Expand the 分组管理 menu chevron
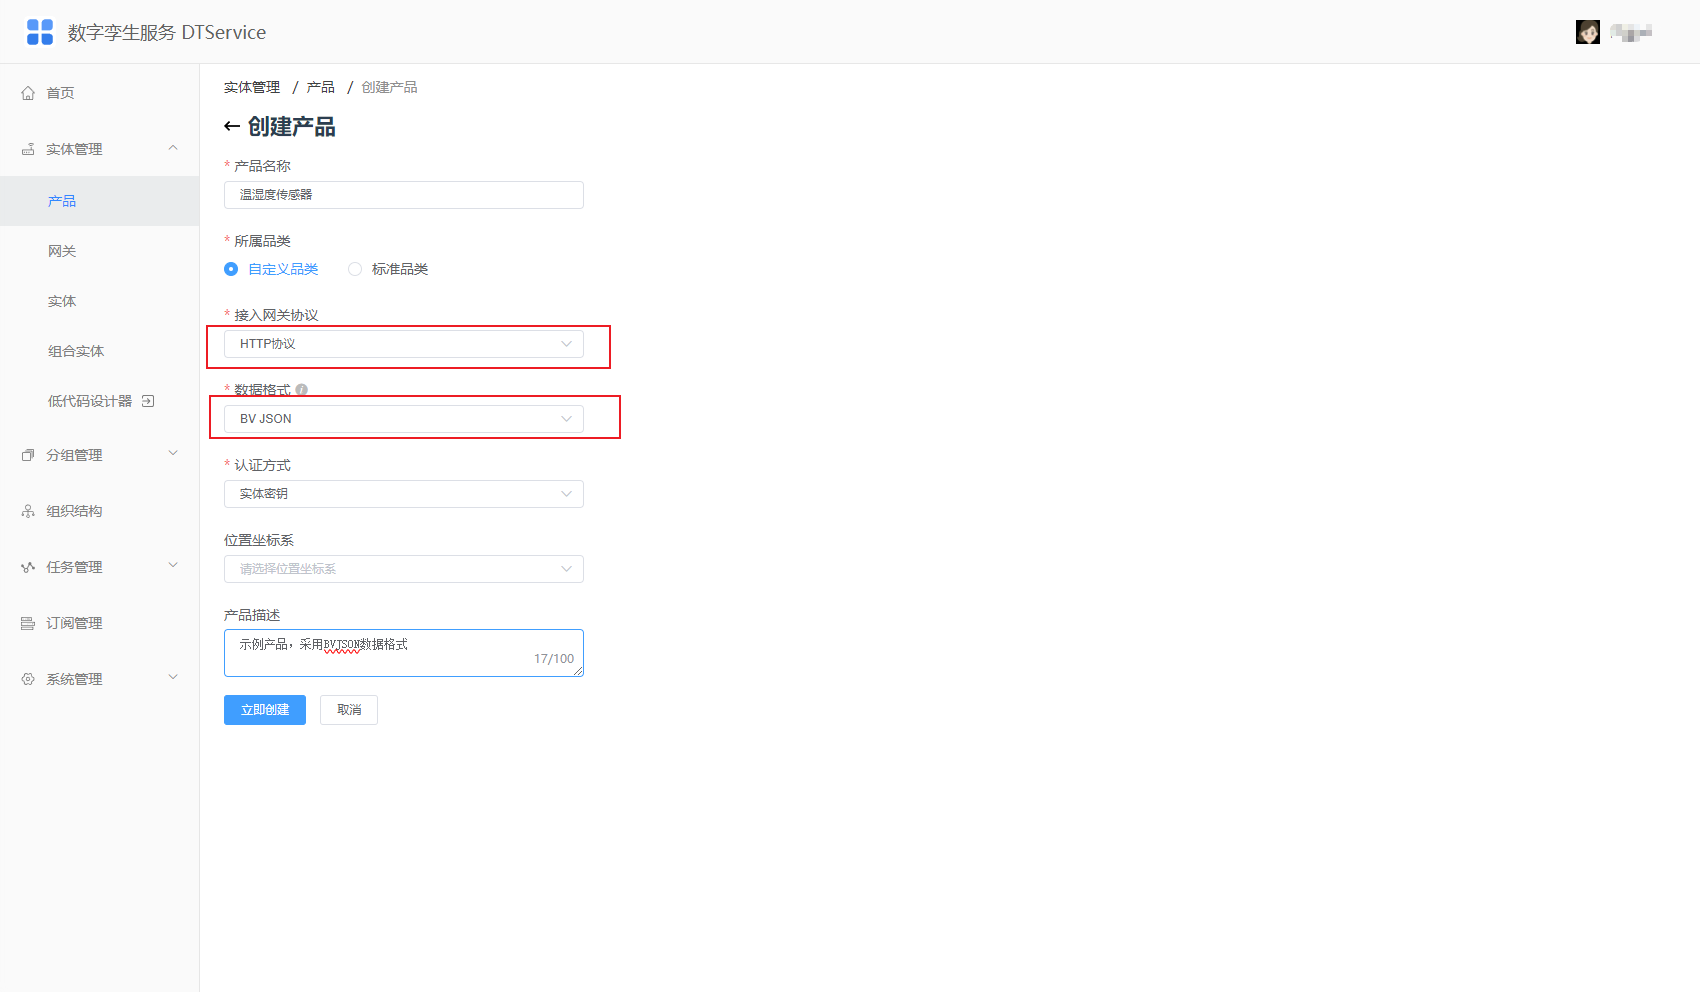The image size is (1700, 992). click(173, 454)
